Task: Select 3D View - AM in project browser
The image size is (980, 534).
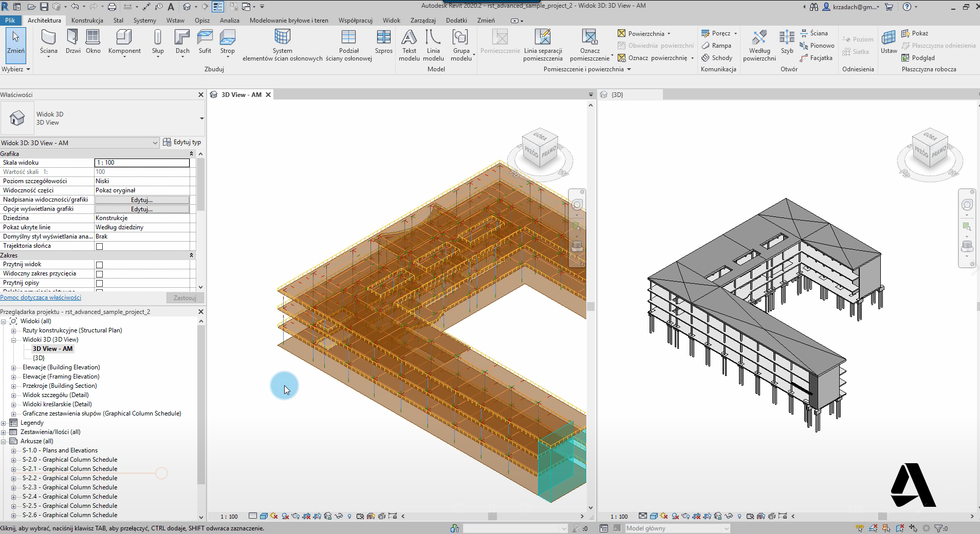Action: 52,349
